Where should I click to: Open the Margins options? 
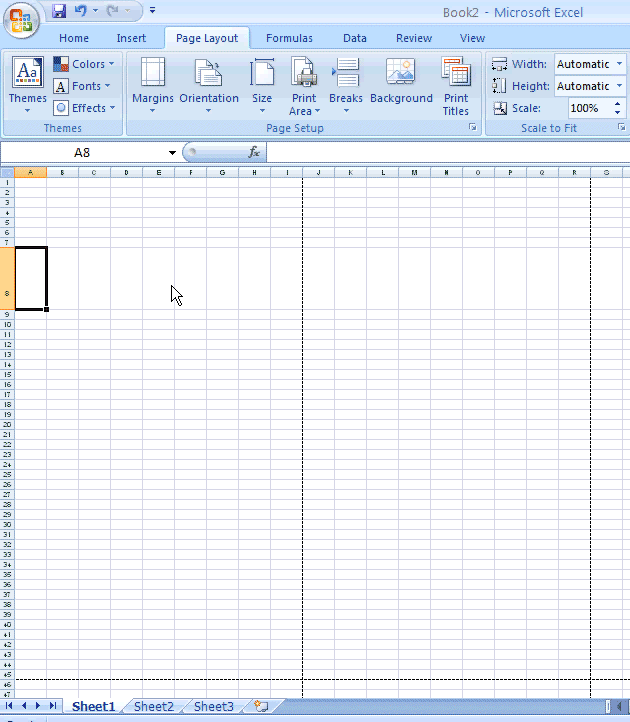coord(153,85)
